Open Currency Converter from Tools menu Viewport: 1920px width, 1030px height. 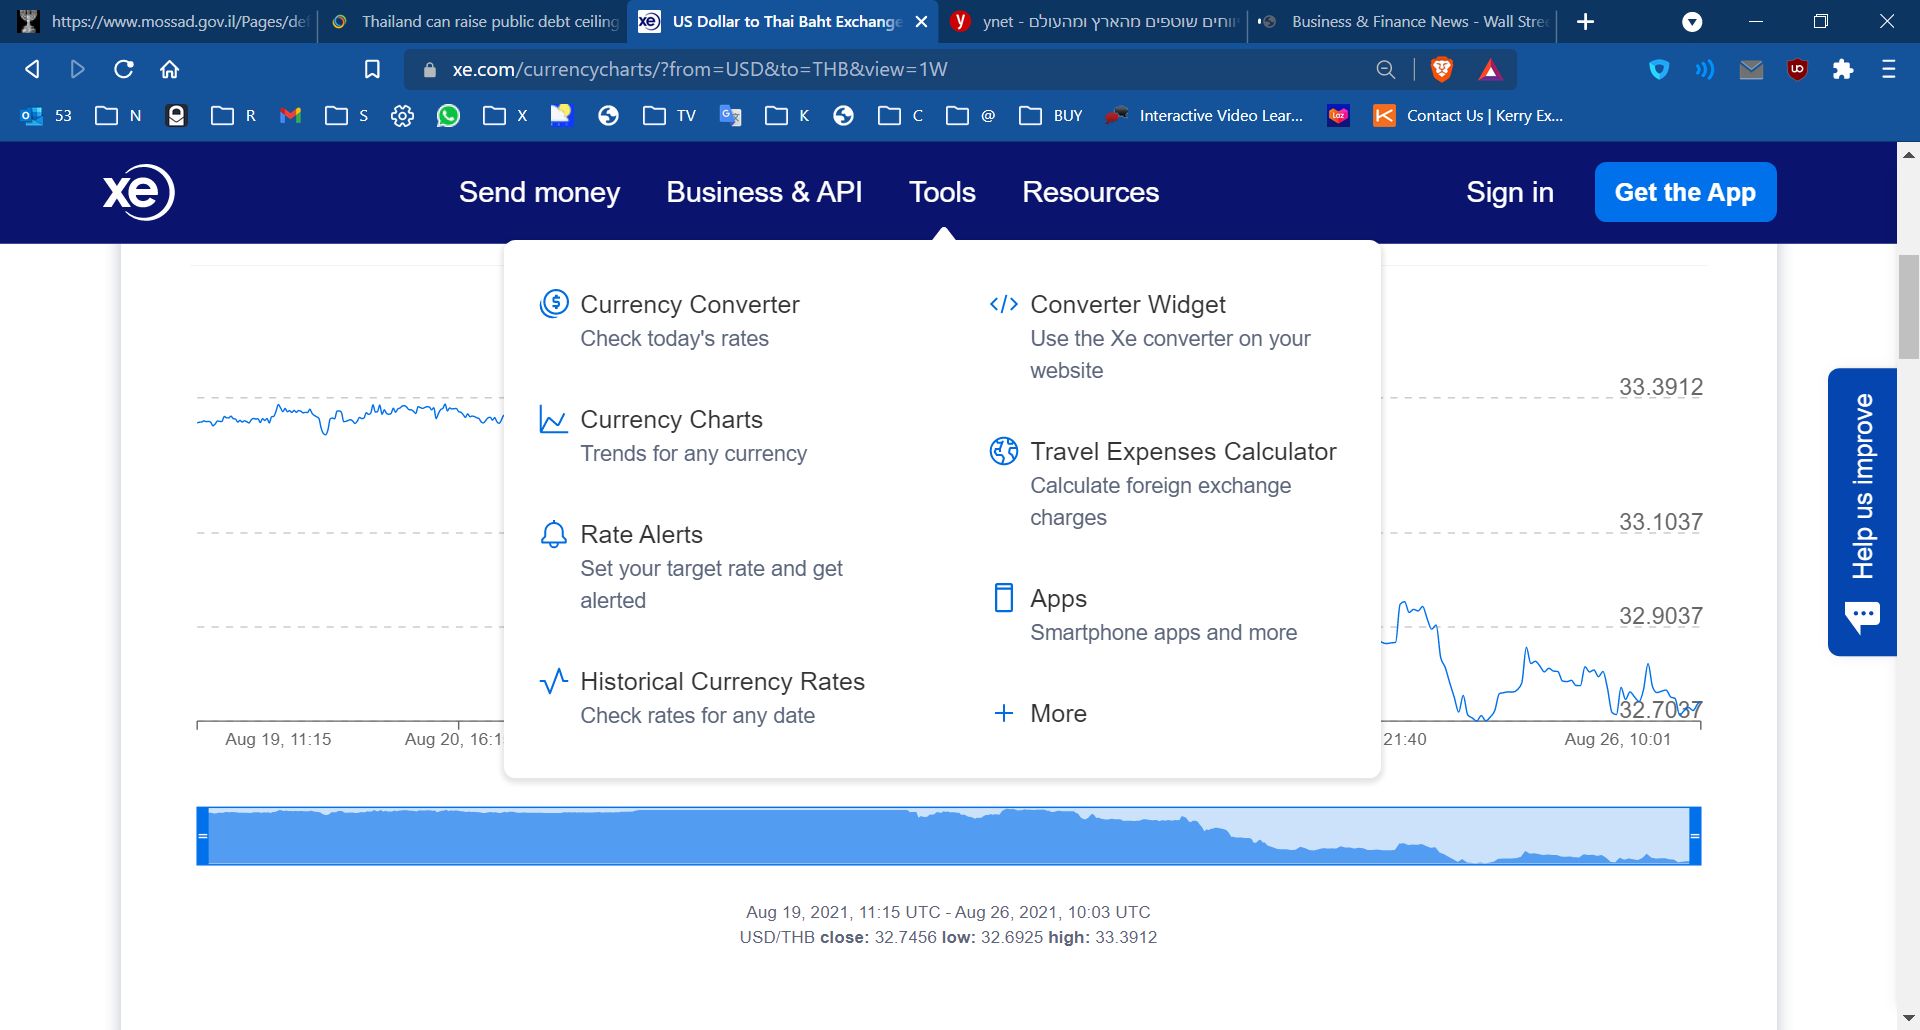(689, 304)
